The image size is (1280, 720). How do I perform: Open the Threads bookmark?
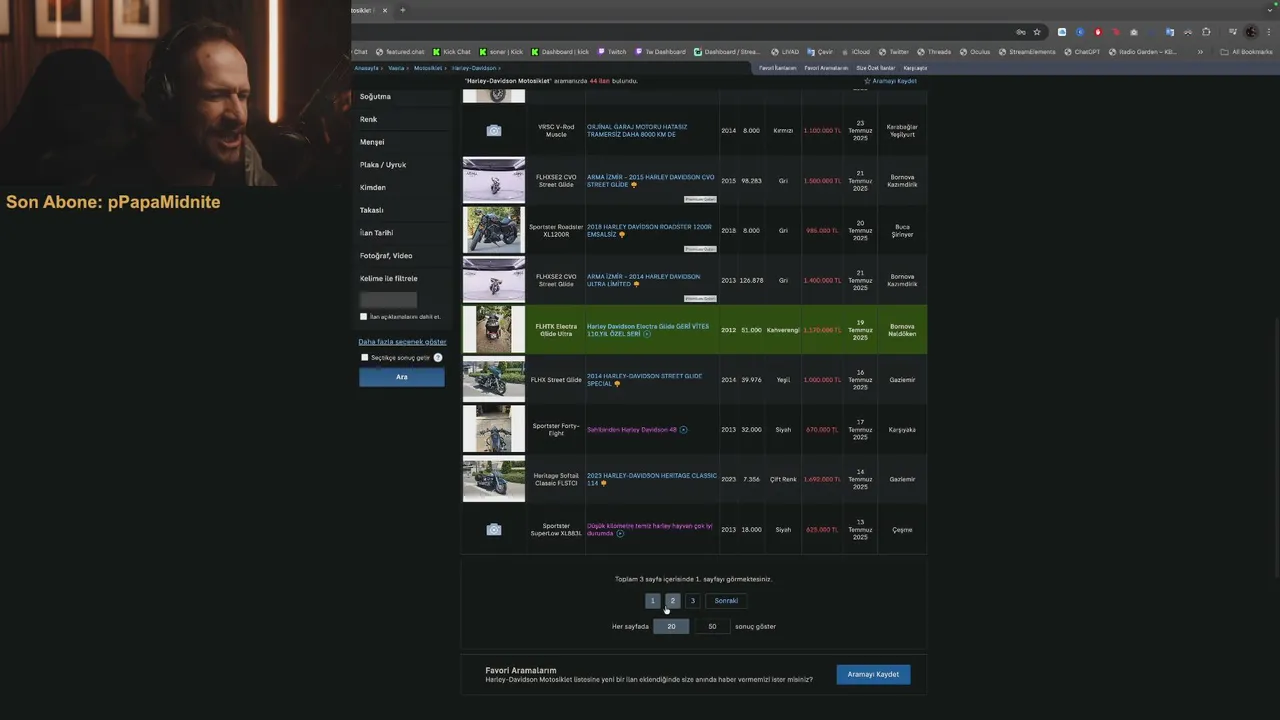tap(934, 52)
